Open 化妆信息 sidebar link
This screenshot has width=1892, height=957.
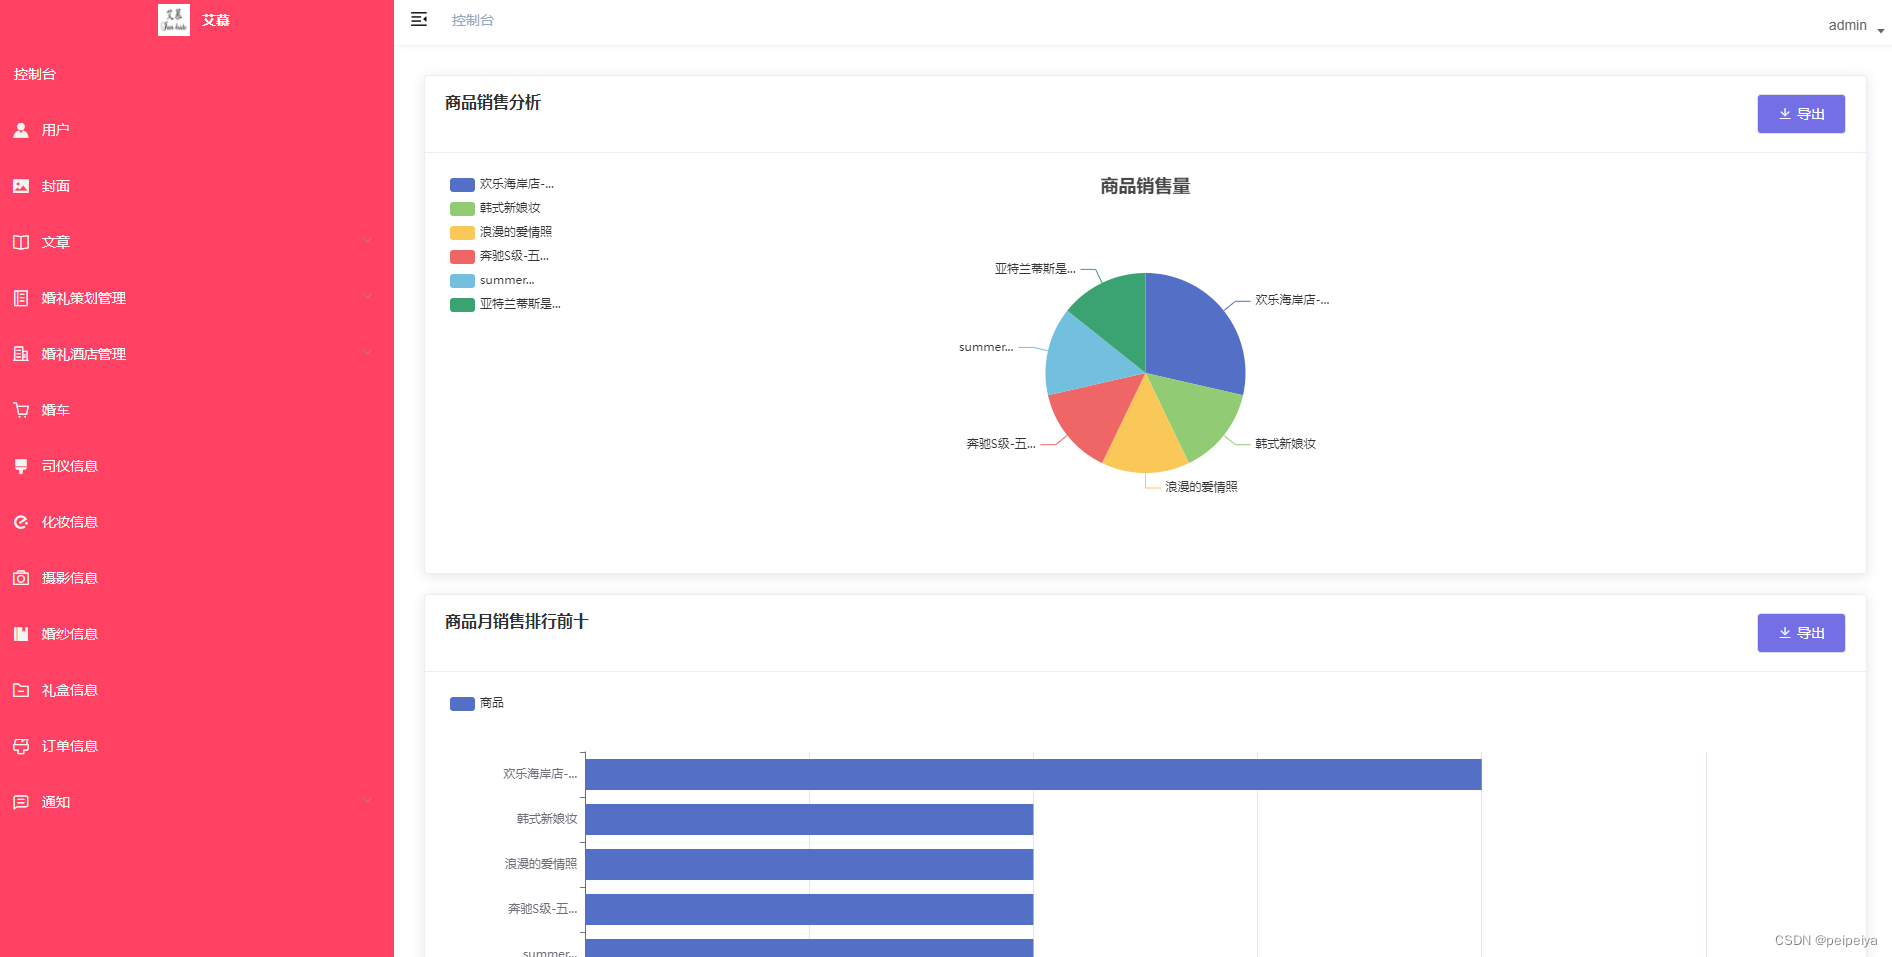[x=197, y=522]
